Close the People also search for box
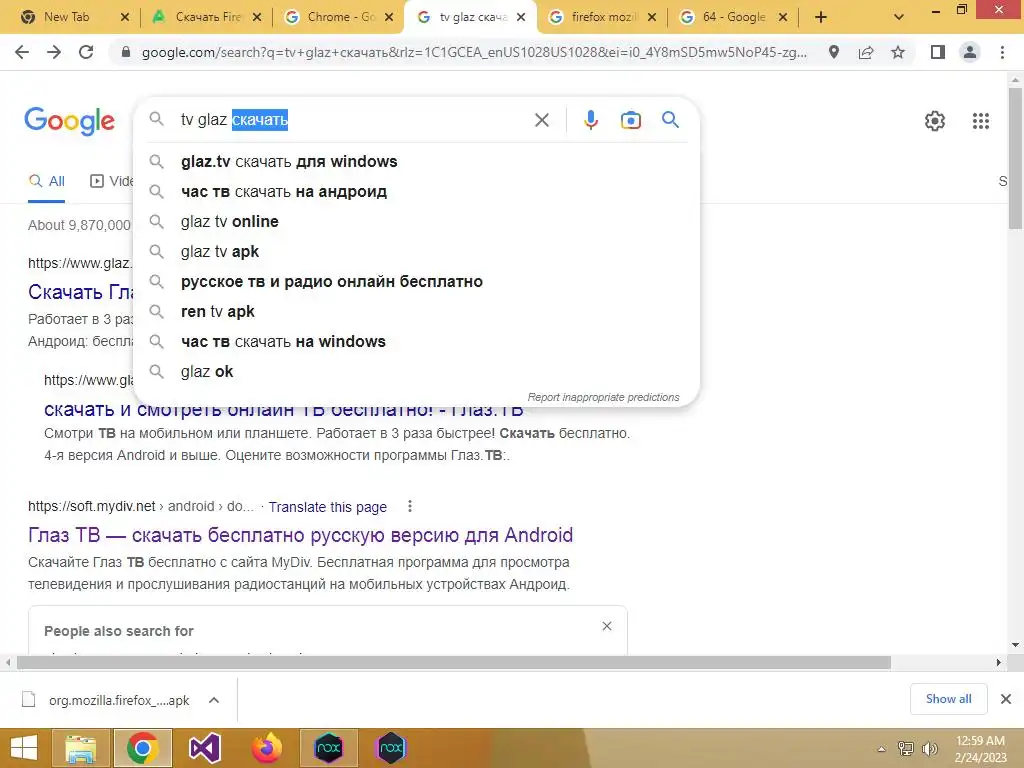Viewport: 1024px width, 768px height. coord(607,626)
